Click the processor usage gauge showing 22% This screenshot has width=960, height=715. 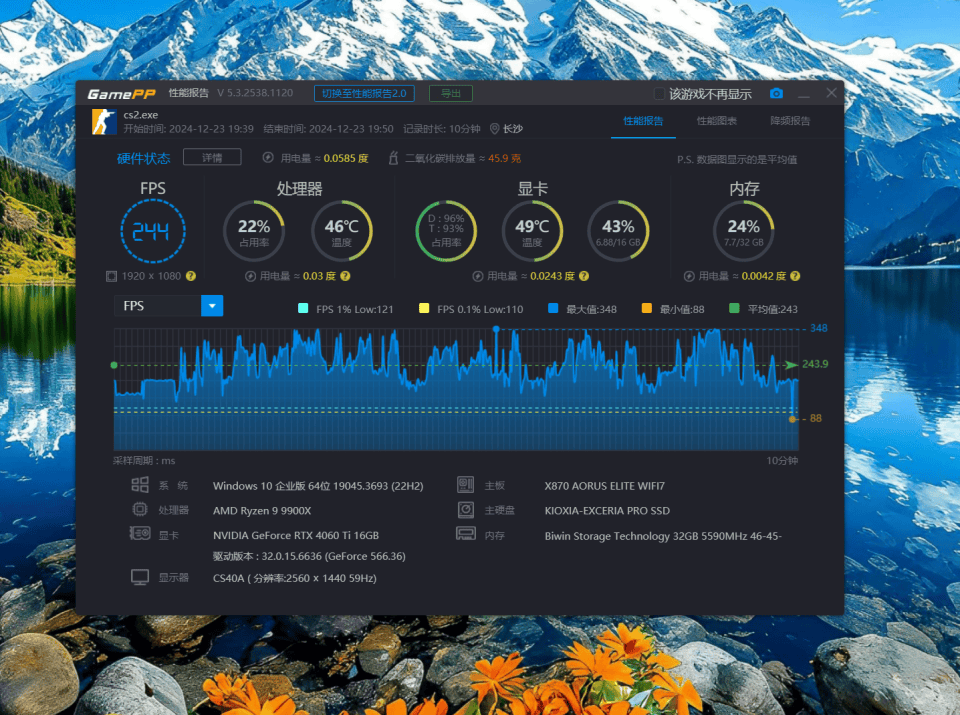254,231
